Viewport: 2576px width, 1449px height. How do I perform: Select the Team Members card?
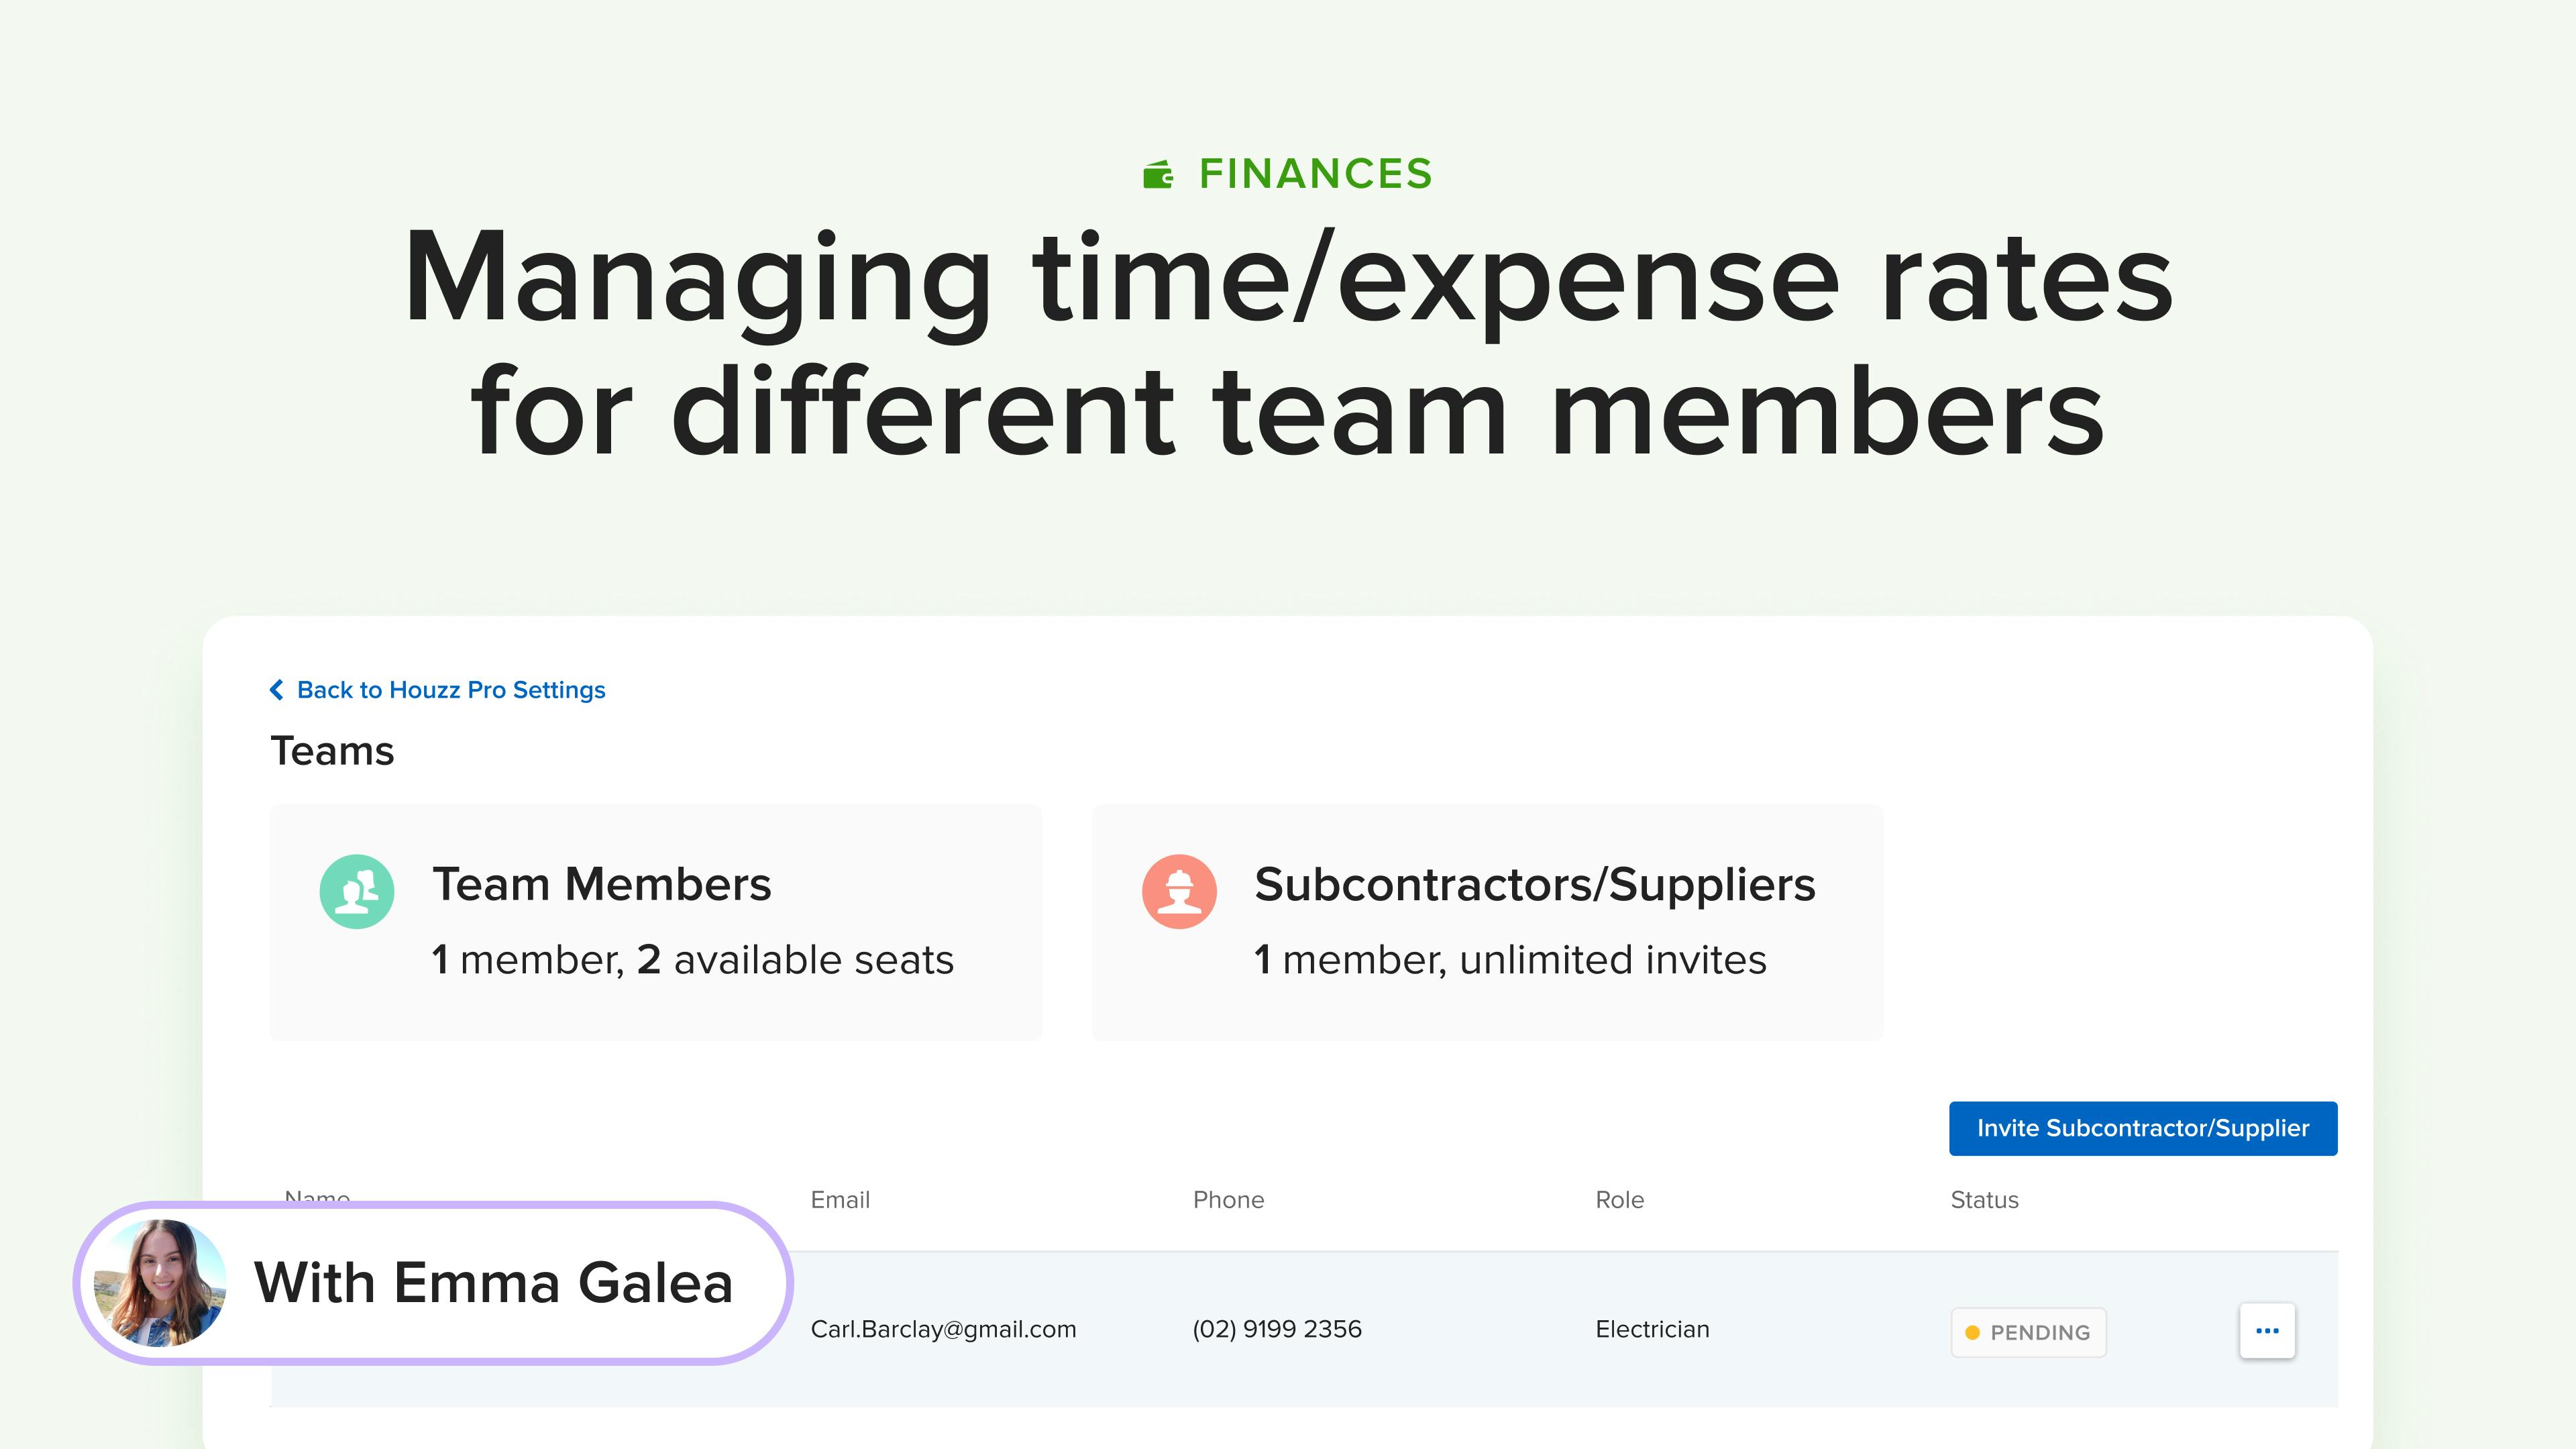coord(656,922)
